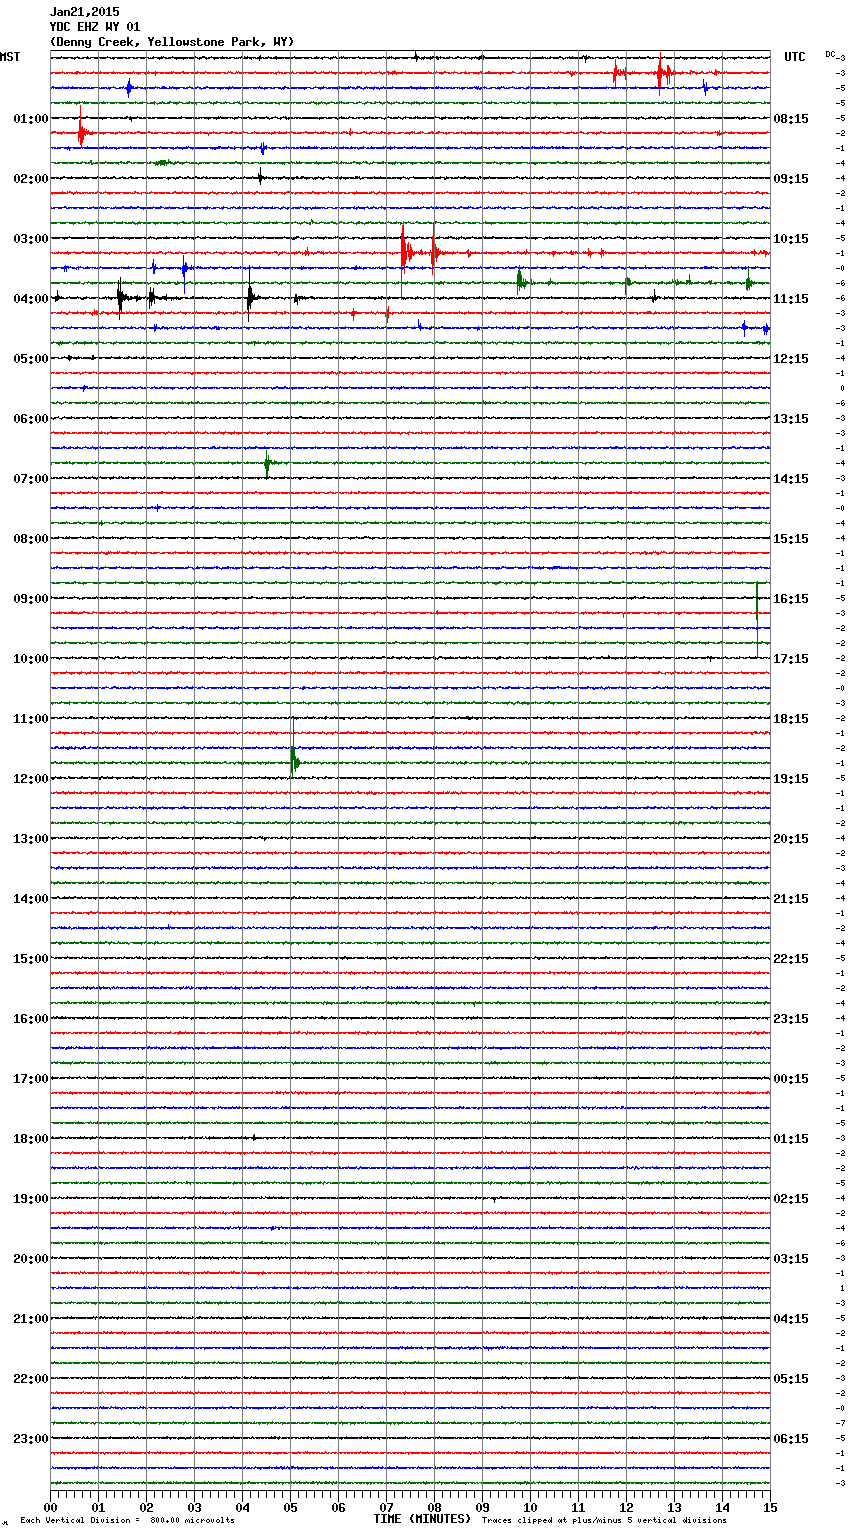This screenshot has height=1534, width=850.
Task: Select the 05:00 MST row label
Action: [30, 359]
